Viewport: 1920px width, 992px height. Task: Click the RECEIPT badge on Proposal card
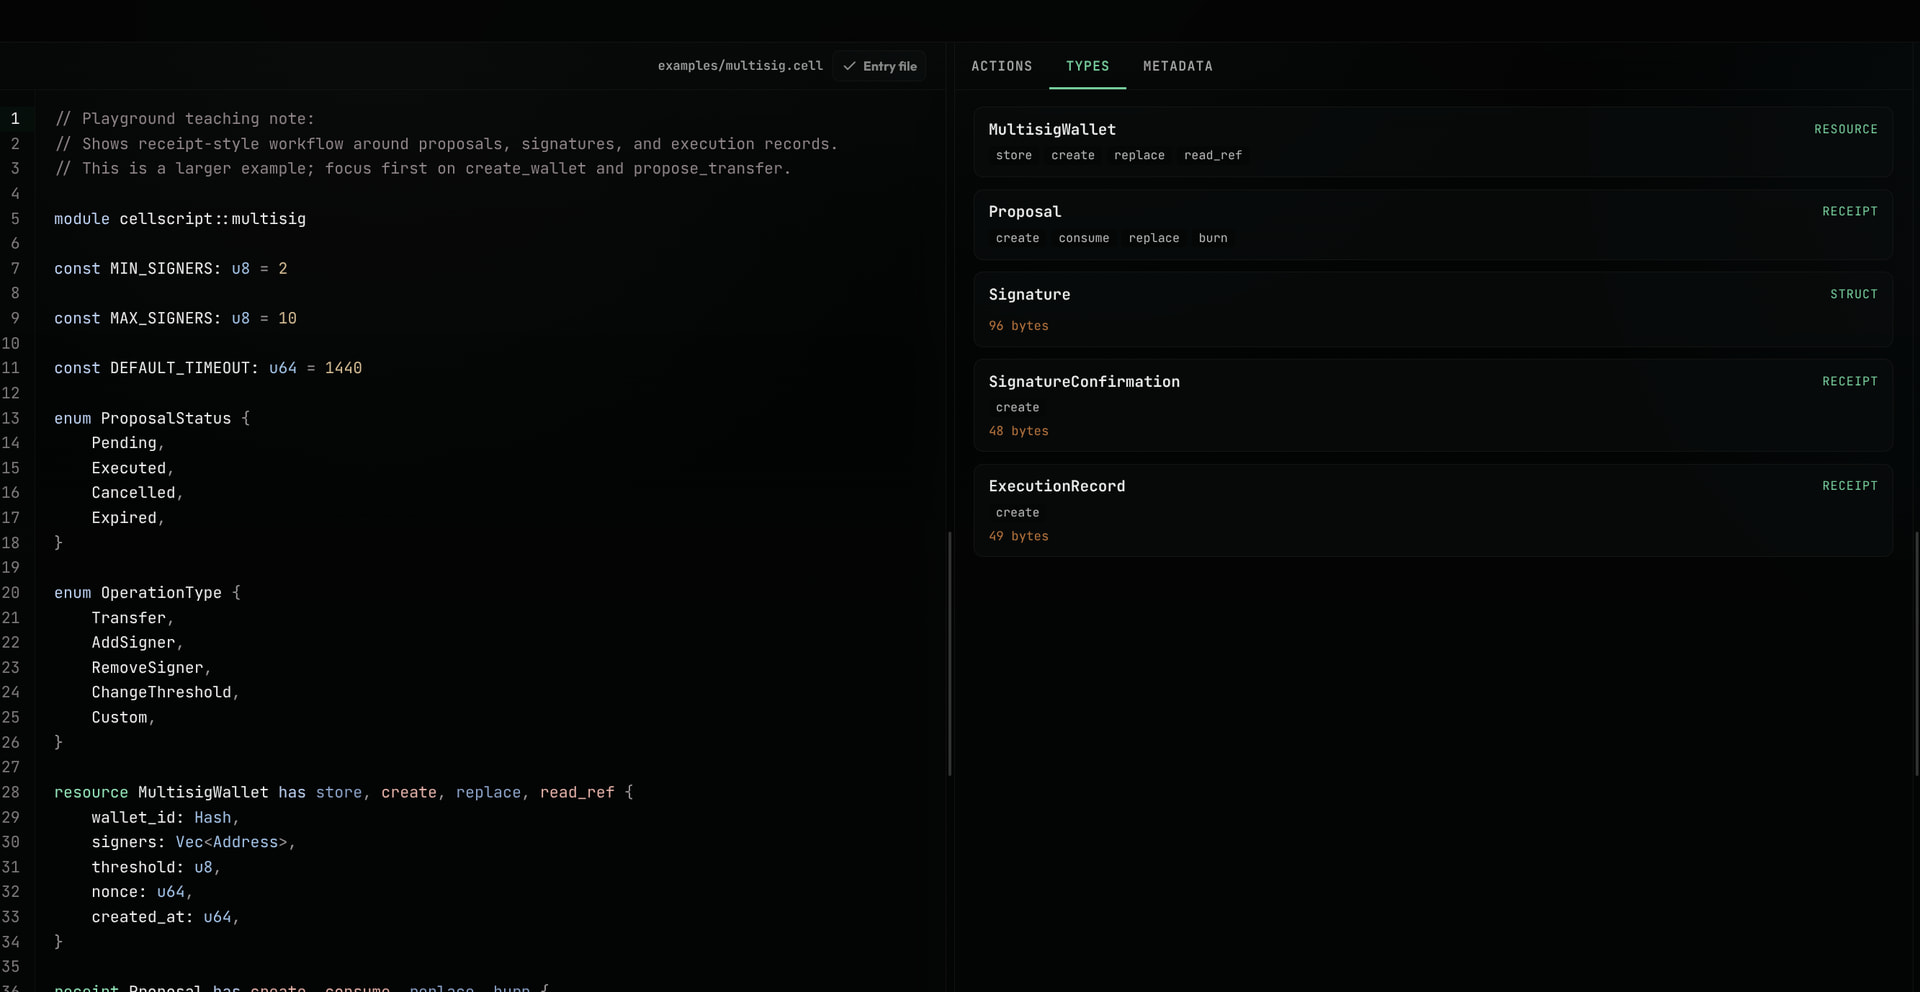tap(1850, 211)
